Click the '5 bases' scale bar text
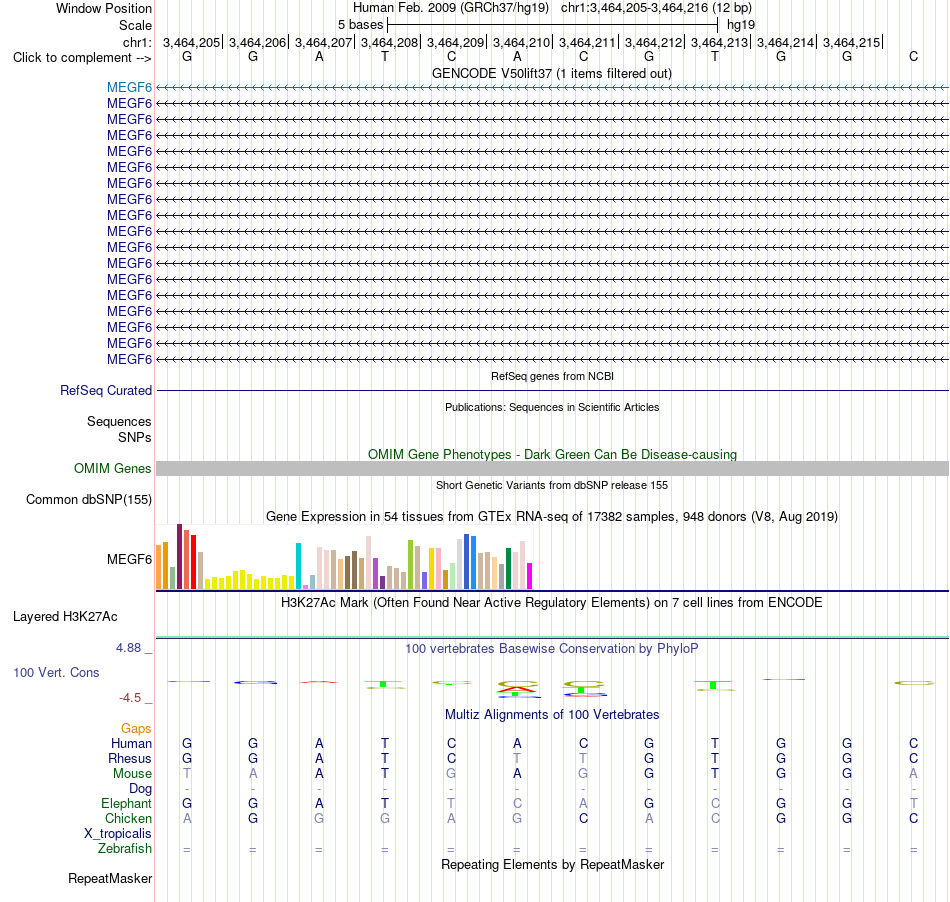 pyautogui.click(x=360, y=25)
